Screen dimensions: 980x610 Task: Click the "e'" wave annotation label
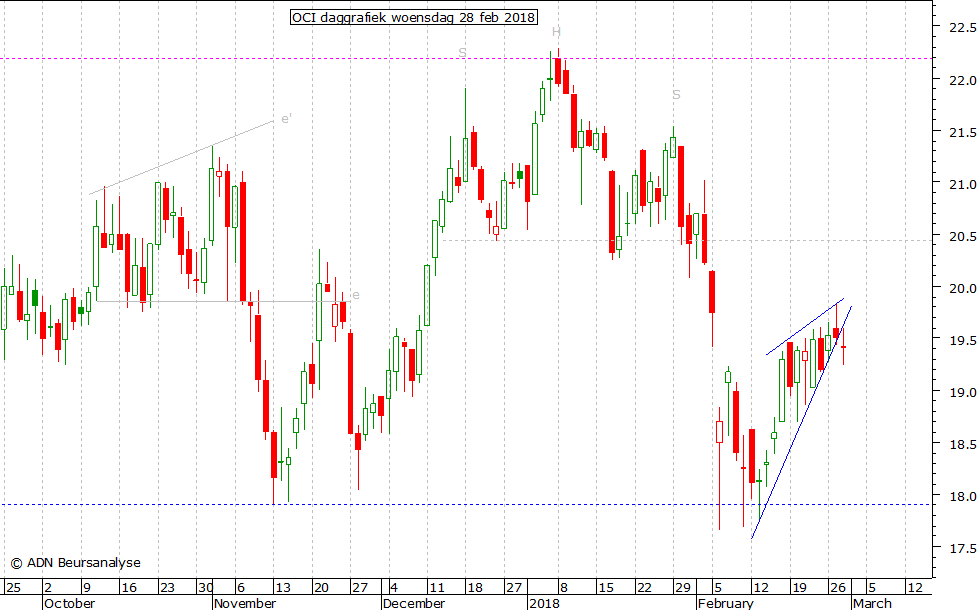point(286,119)
